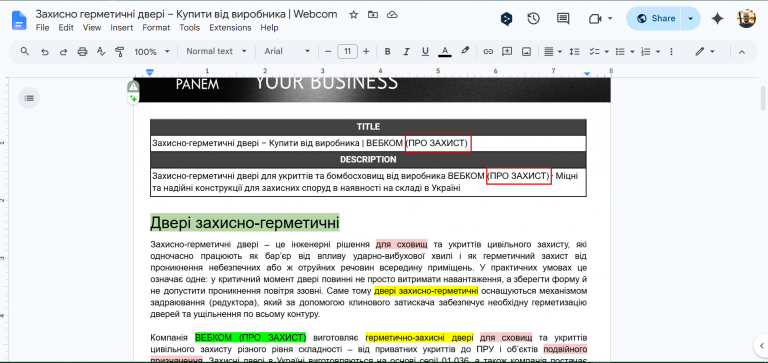Image resolution: width=768 pixels, height=363 pixels.
Task: Click the vertical scrollbar thumb
Action: (763, 97)
